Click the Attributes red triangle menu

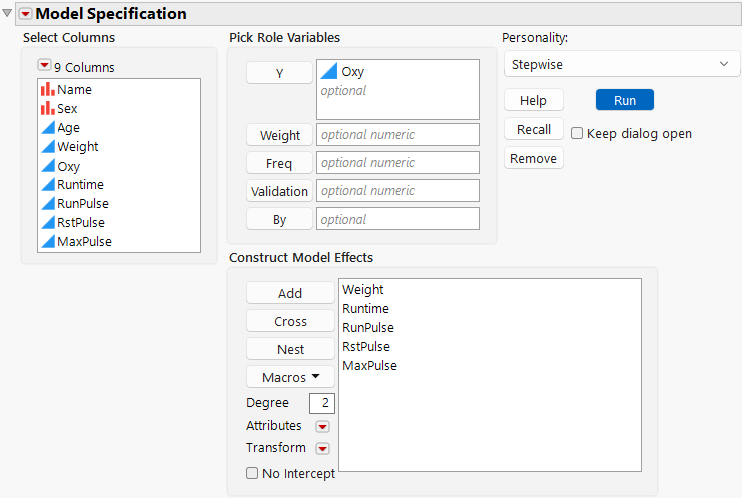click(322, 426)
